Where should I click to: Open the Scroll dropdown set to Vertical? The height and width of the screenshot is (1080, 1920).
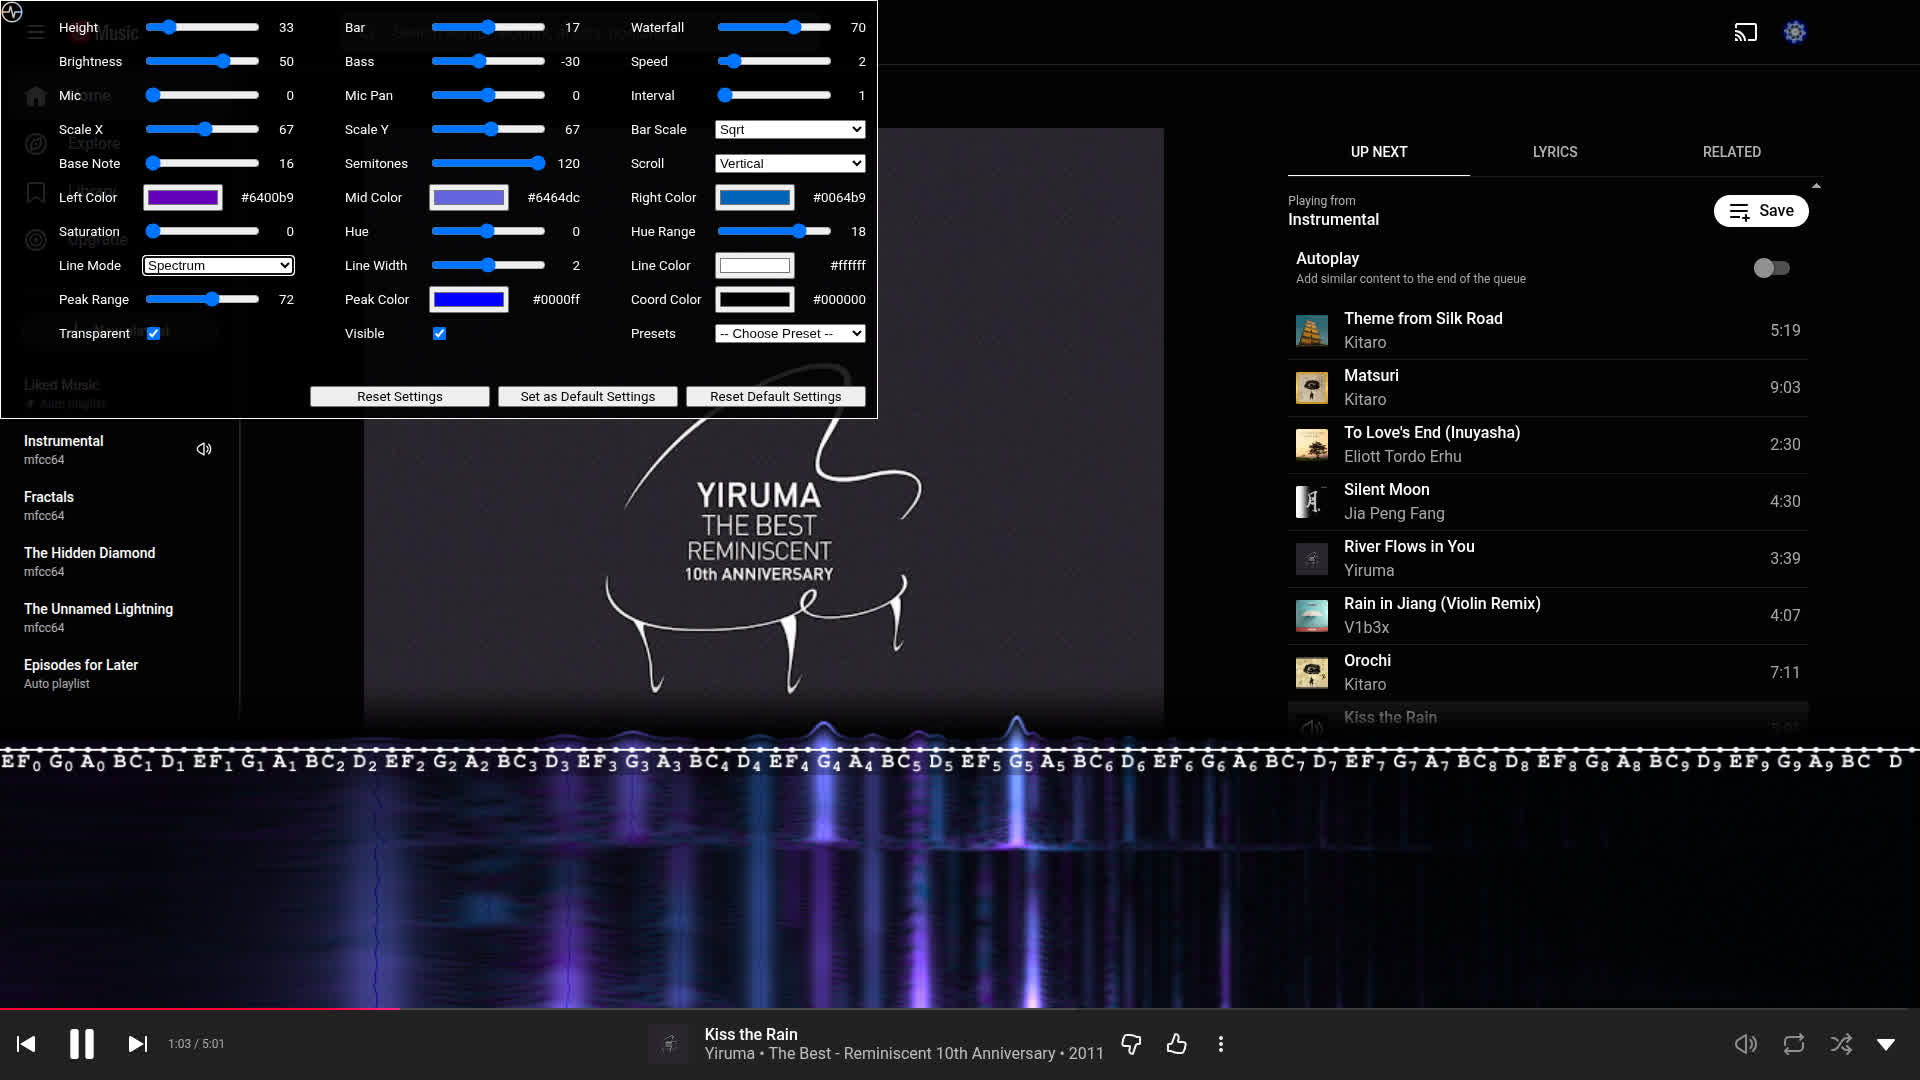(x=790, y=164)
